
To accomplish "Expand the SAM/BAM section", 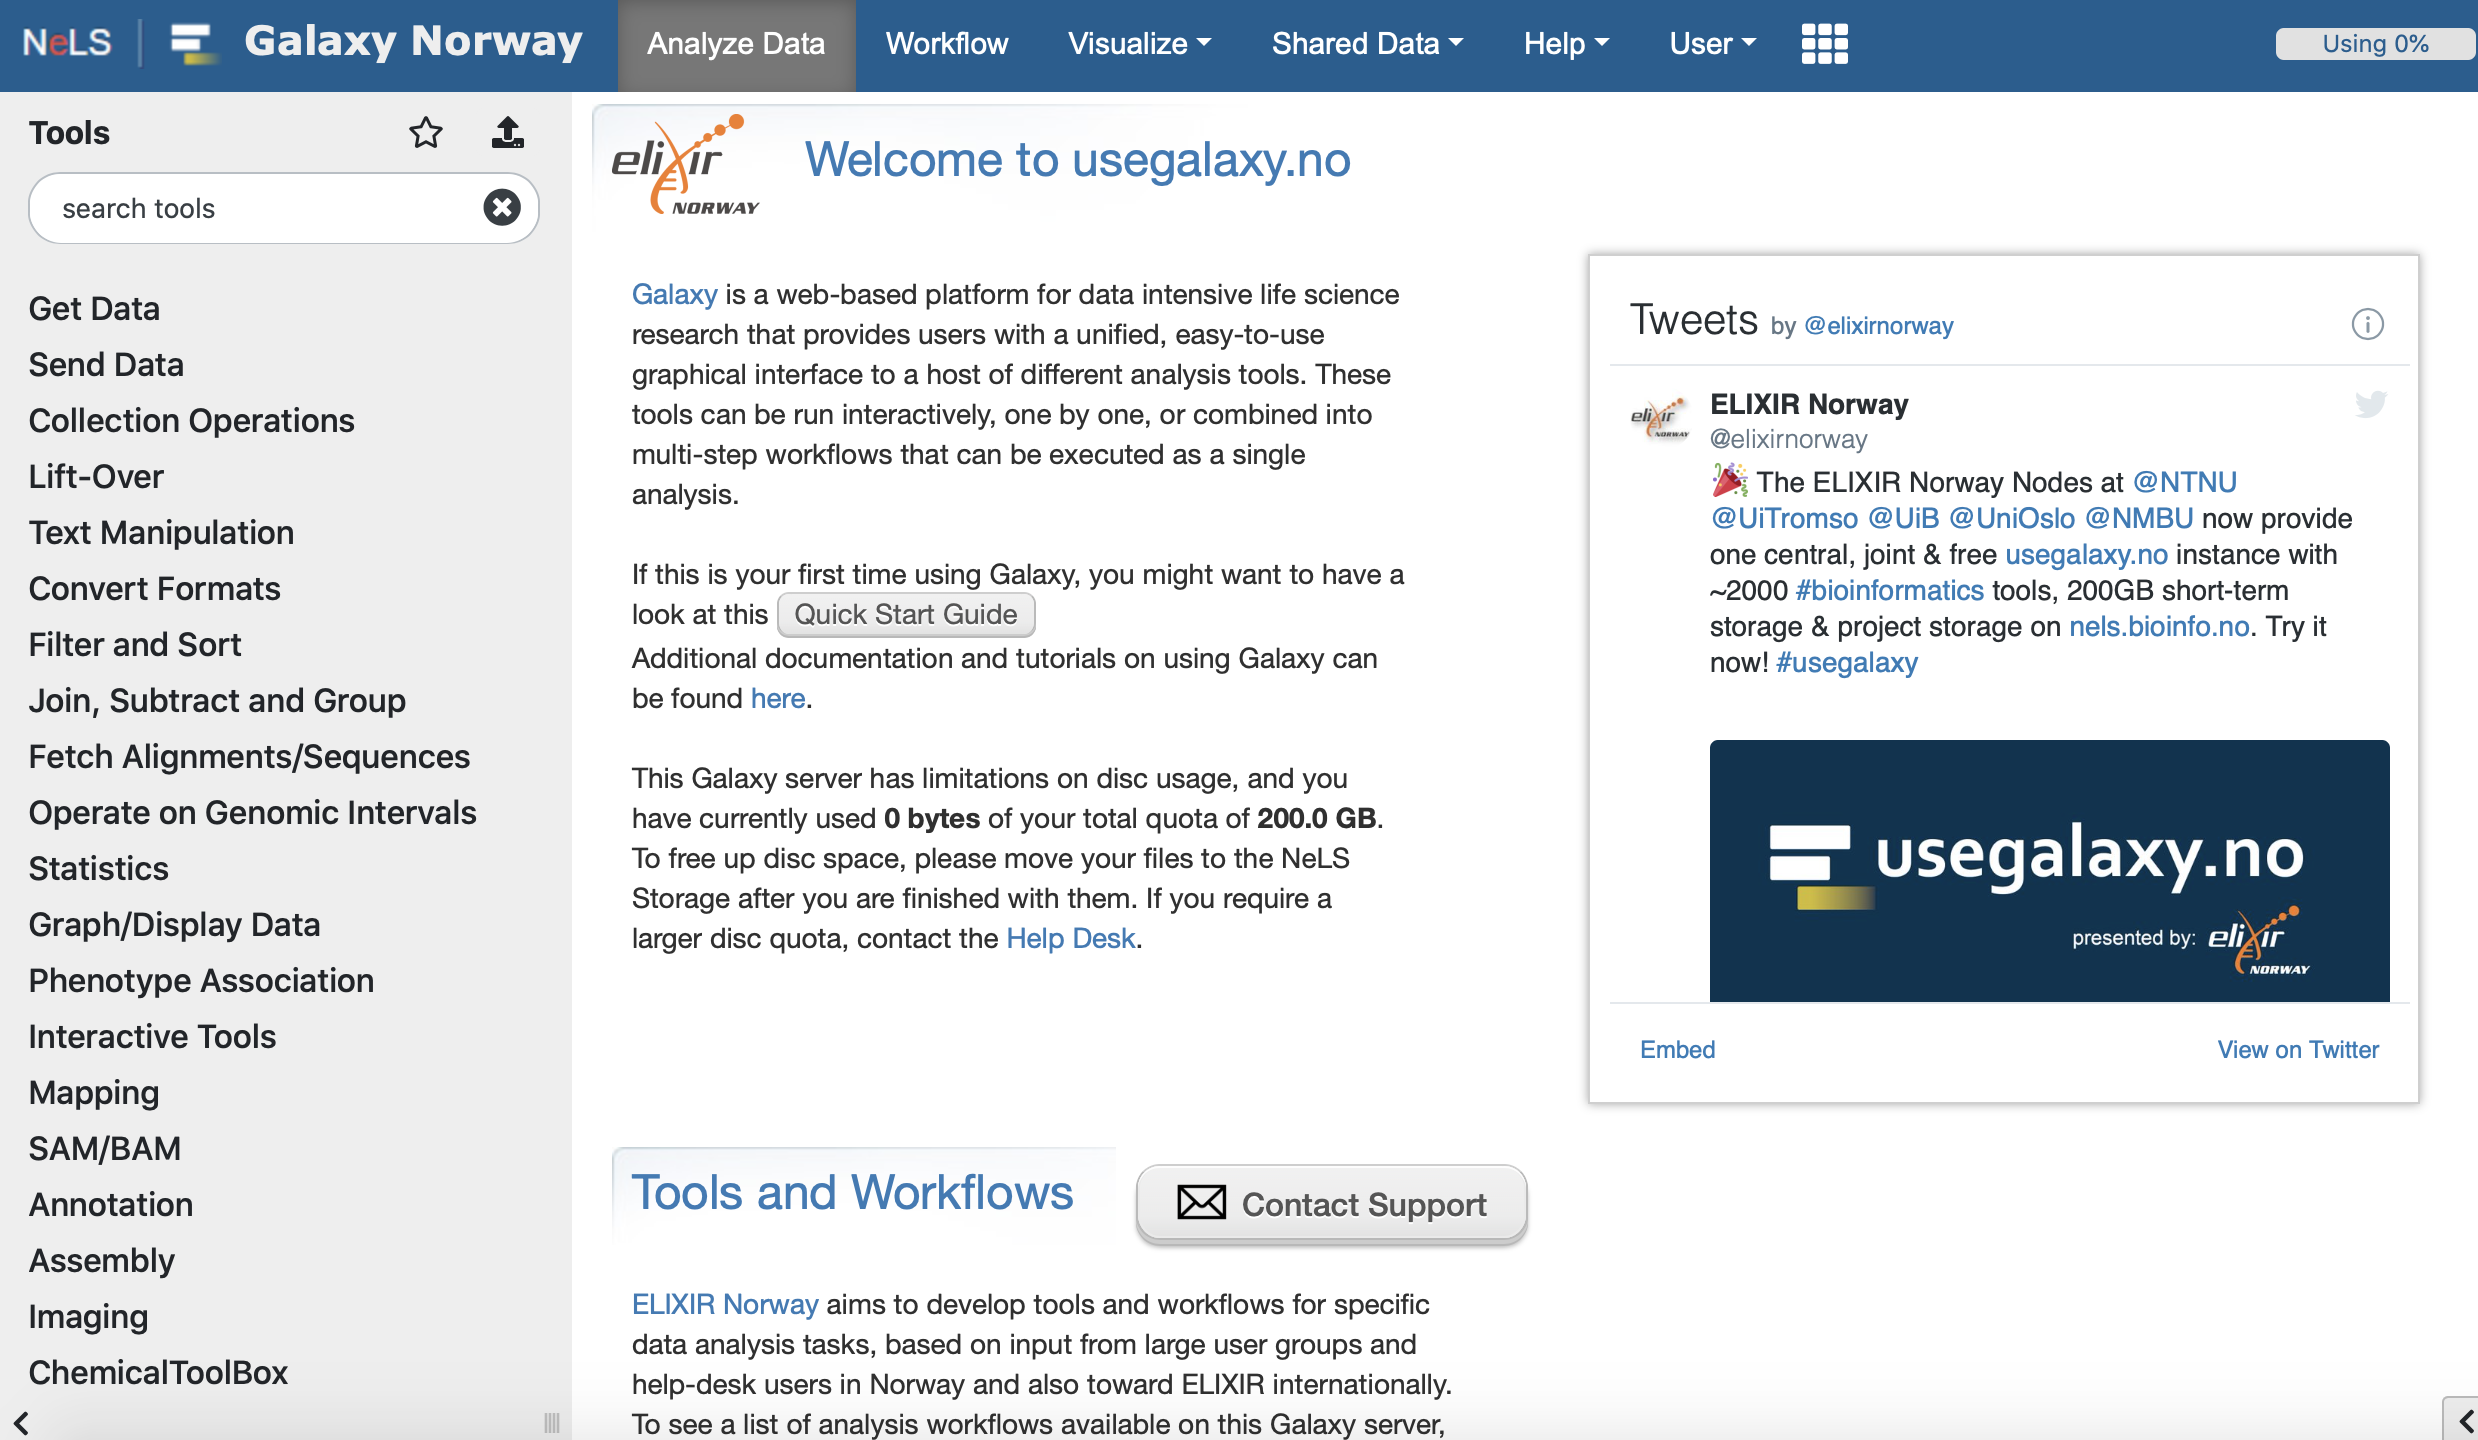I will (x=104, y=1148).
